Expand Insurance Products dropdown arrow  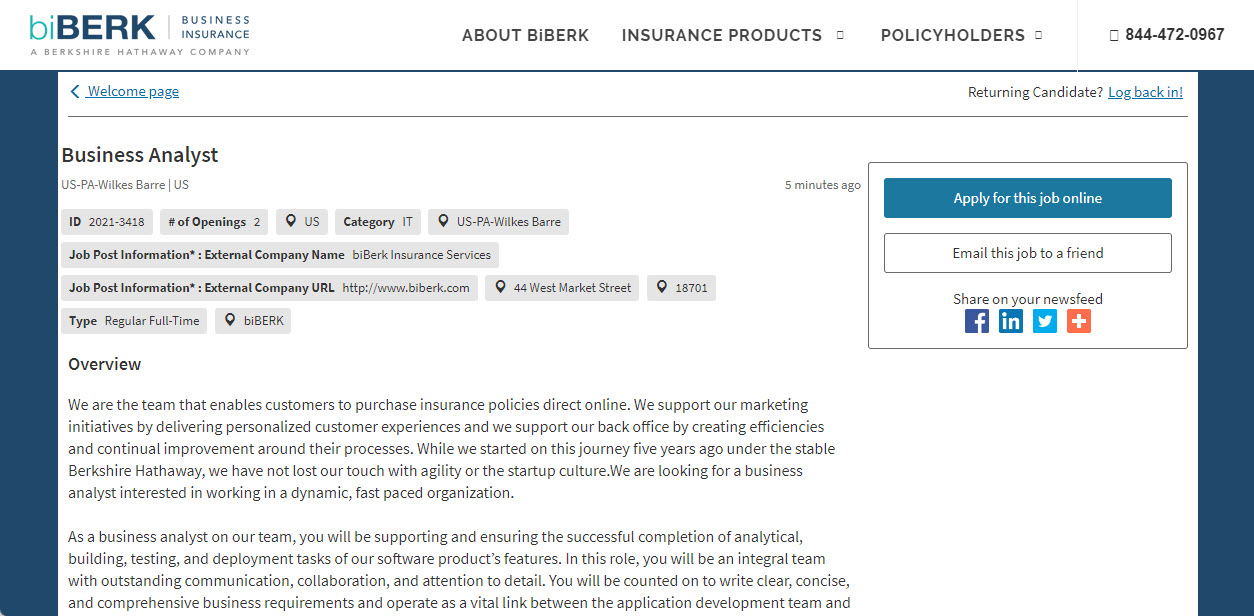pyautogui.click(x=840, y=35)
